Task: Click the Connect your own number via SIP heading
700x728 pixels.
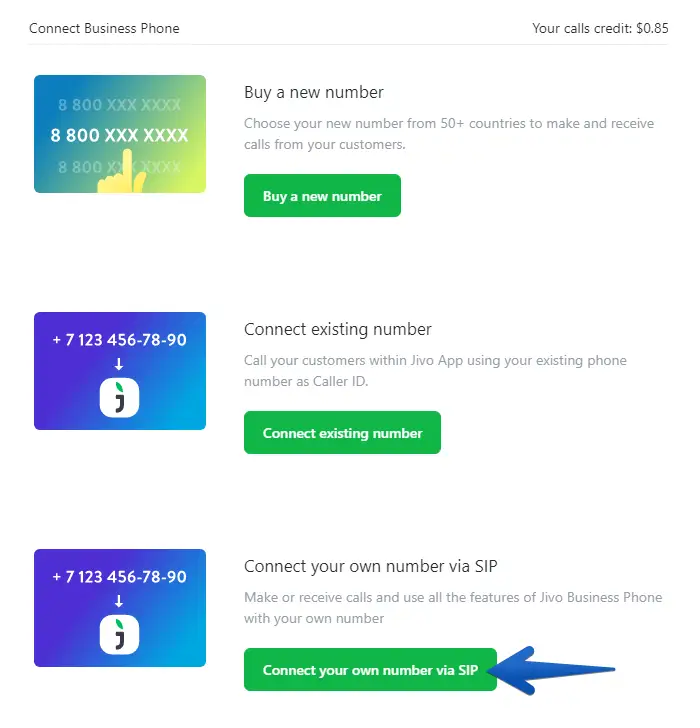Action: pyautogui.click(x=370, y=567)
